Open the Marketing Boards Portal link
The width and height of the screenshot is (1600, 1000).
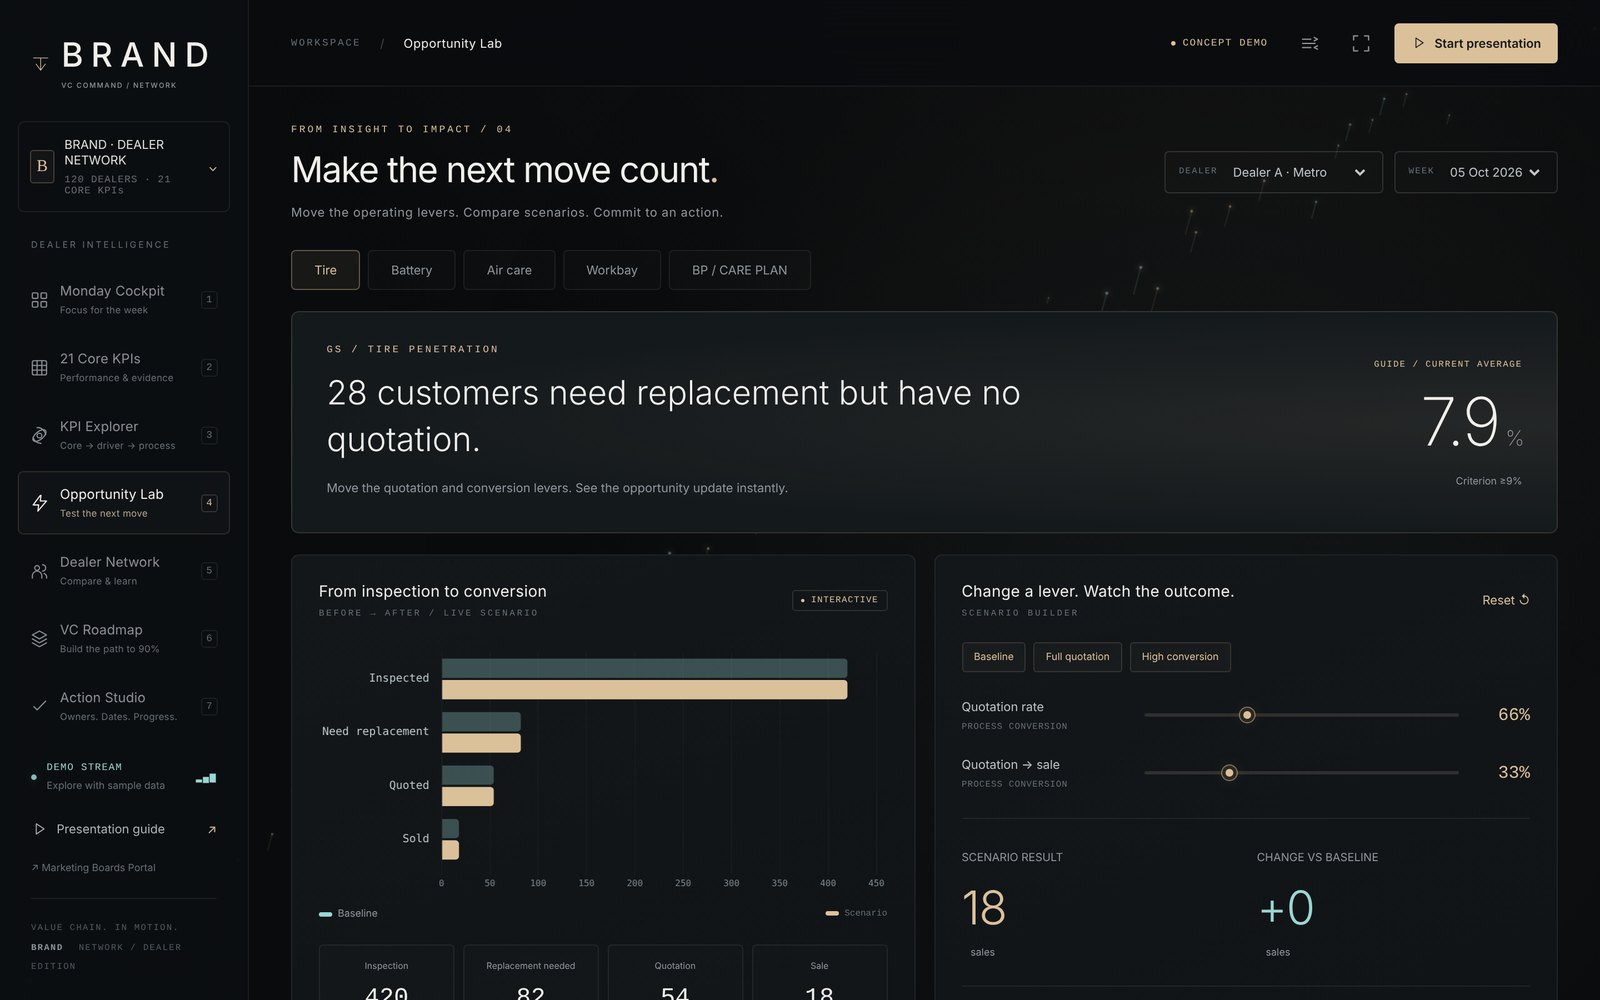[x=93, y=868]
